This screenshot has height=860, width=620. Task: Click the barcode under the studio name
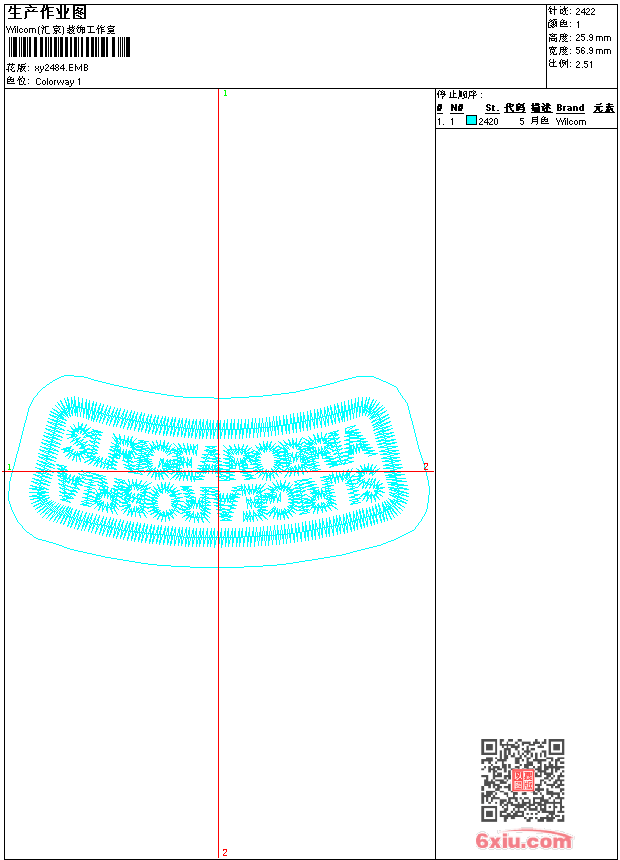point(68,47)
